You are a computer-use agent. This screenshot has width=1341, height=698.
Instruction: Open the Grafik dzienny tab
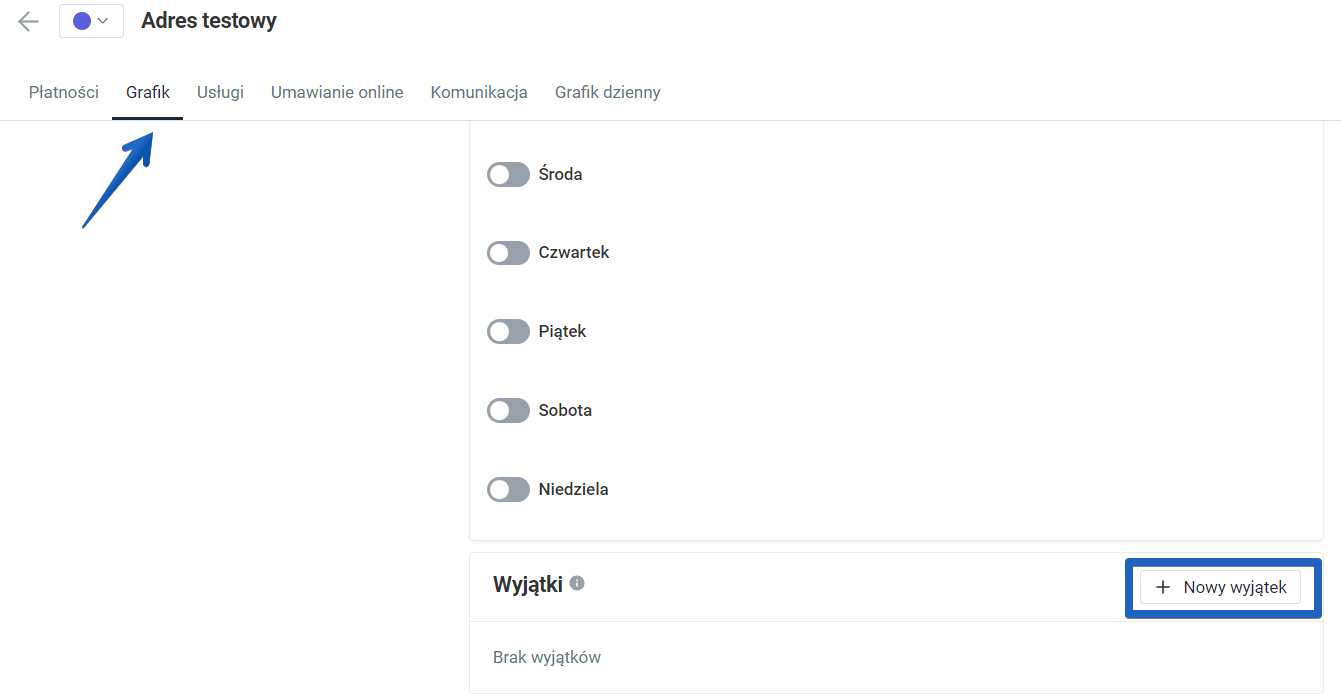click(x=607, y=91)
